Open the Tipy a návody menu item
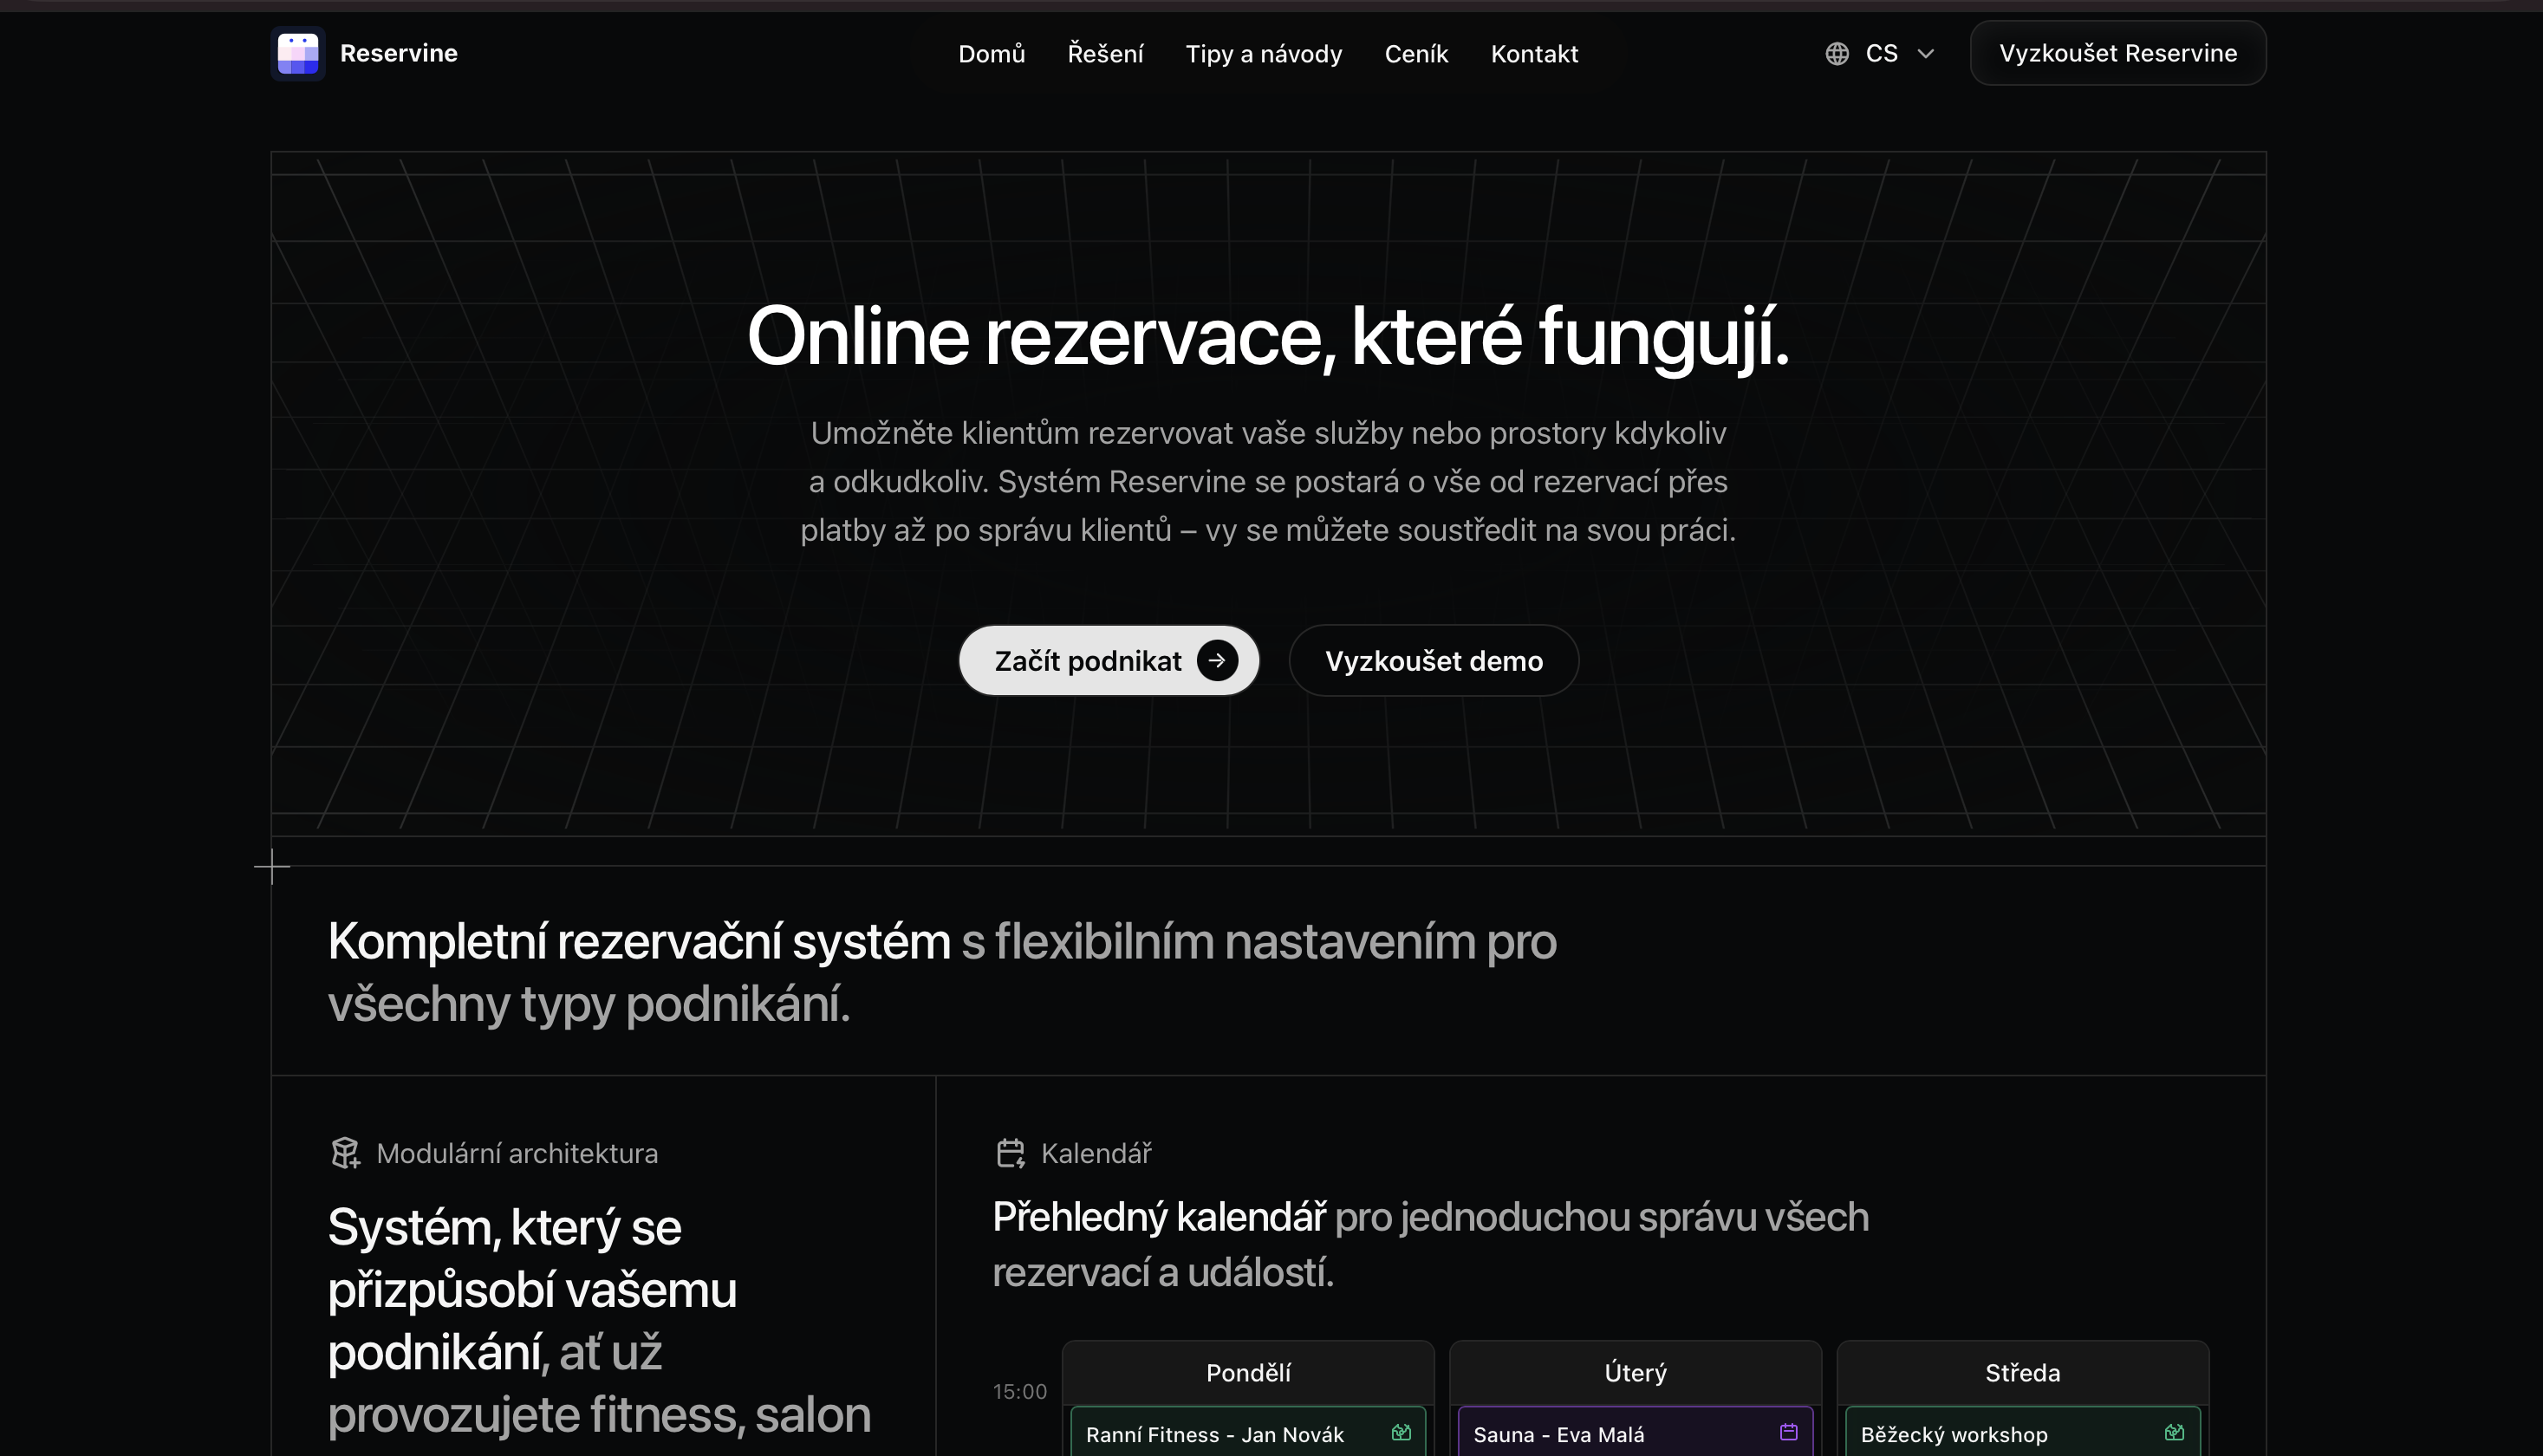This screenshot has width=2543, height=1456. coord(1264,53)
